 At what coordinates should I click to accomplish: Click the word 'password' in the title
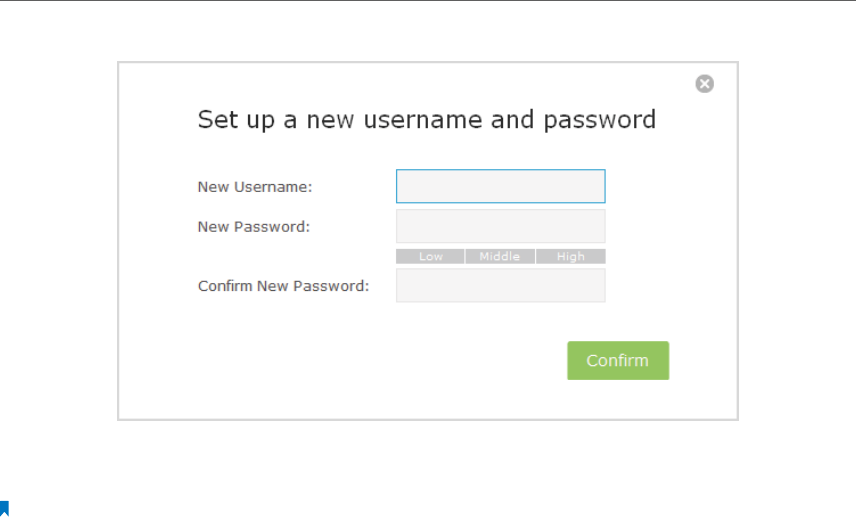point(599,120)
